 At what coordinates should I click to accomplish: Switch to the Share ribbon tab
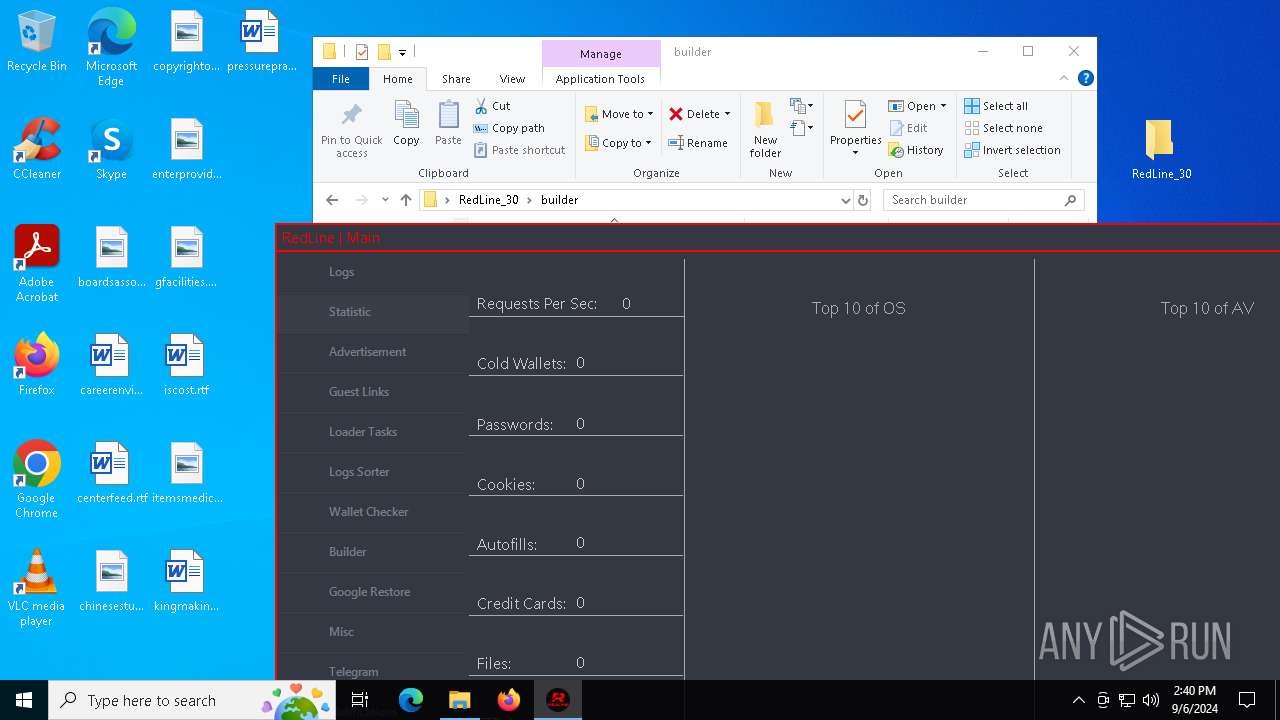pyautogui.click(x=456, y=79)
